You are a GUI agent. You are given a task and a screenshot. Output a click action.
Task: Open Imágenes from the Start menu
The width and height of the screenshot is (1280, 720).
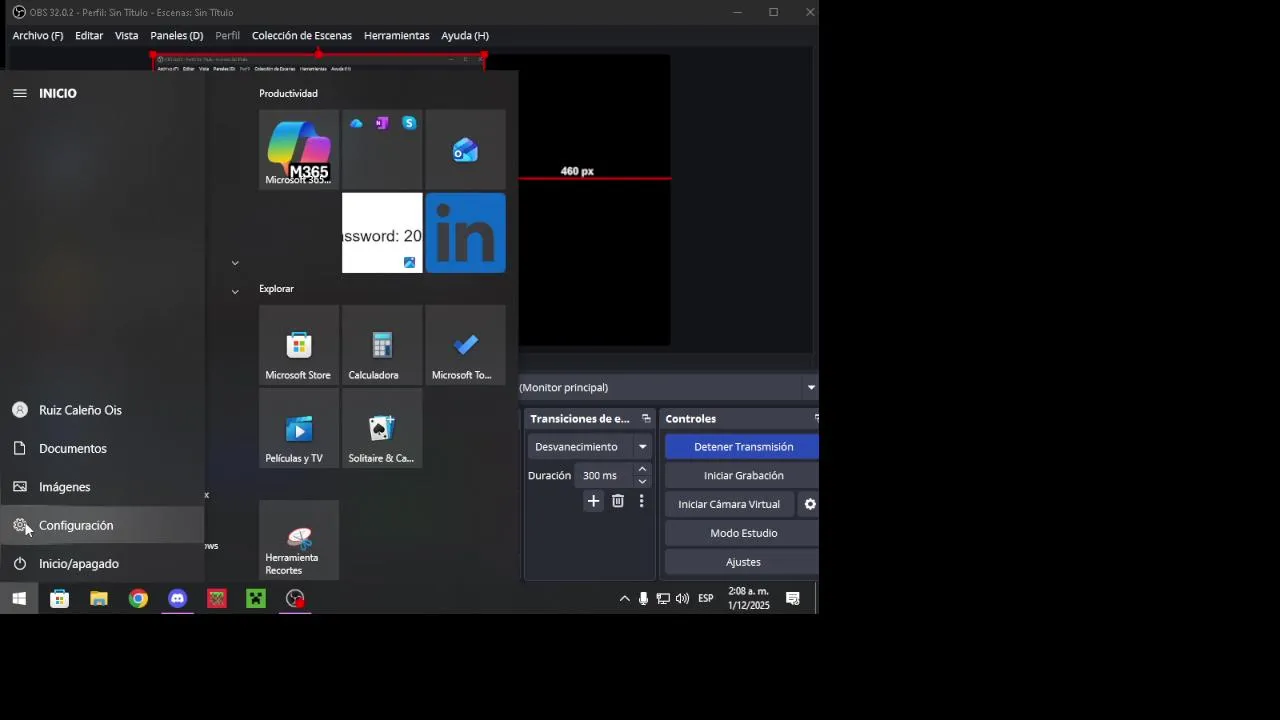[x=102, y=487]
